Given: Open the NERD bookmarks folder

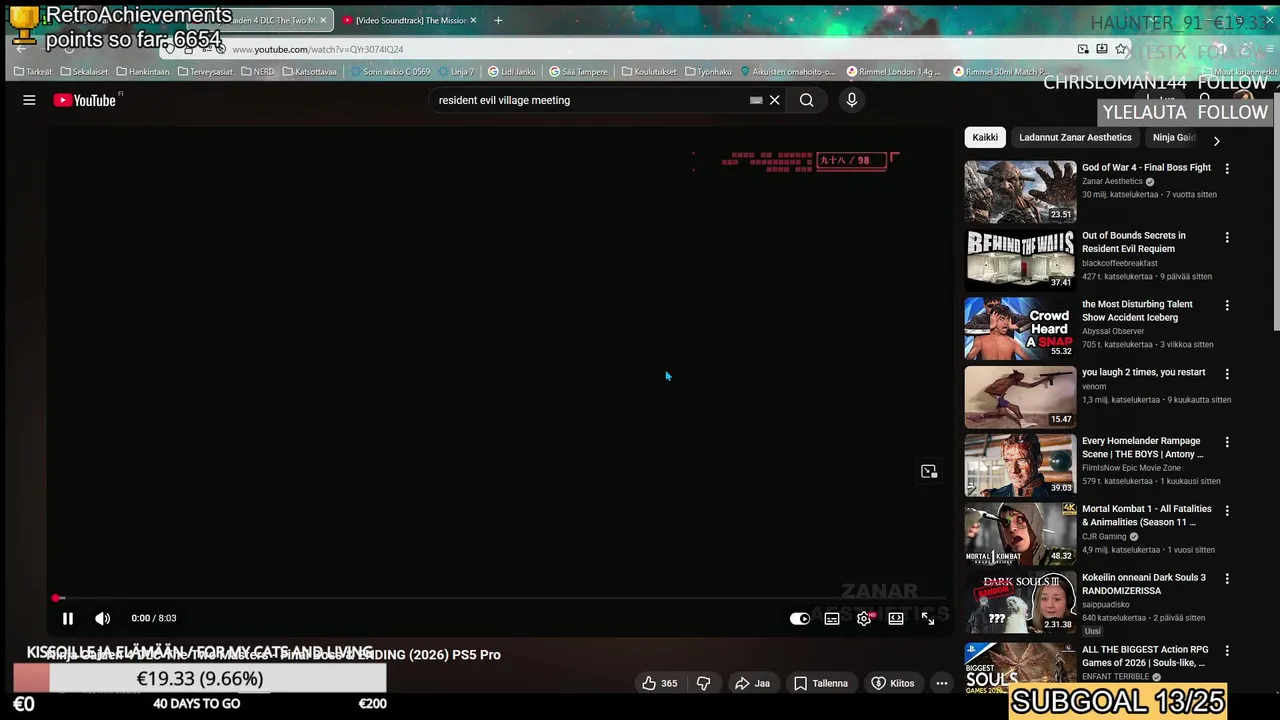Looking at the screenshot, I should 257,72.
